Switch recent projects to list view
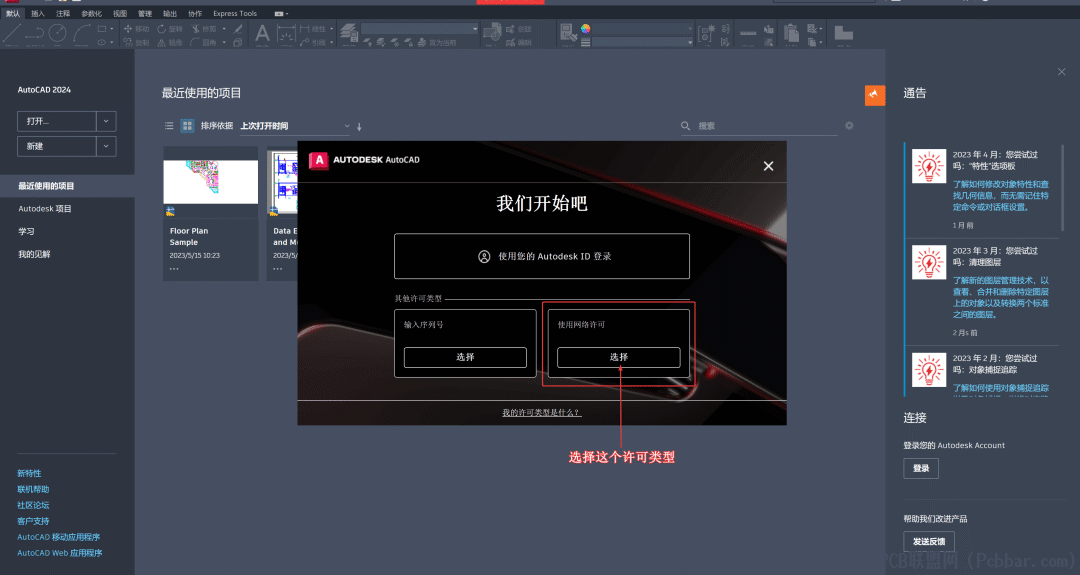Viewport: 1080px width, 575px height. (x=169, y=126)
